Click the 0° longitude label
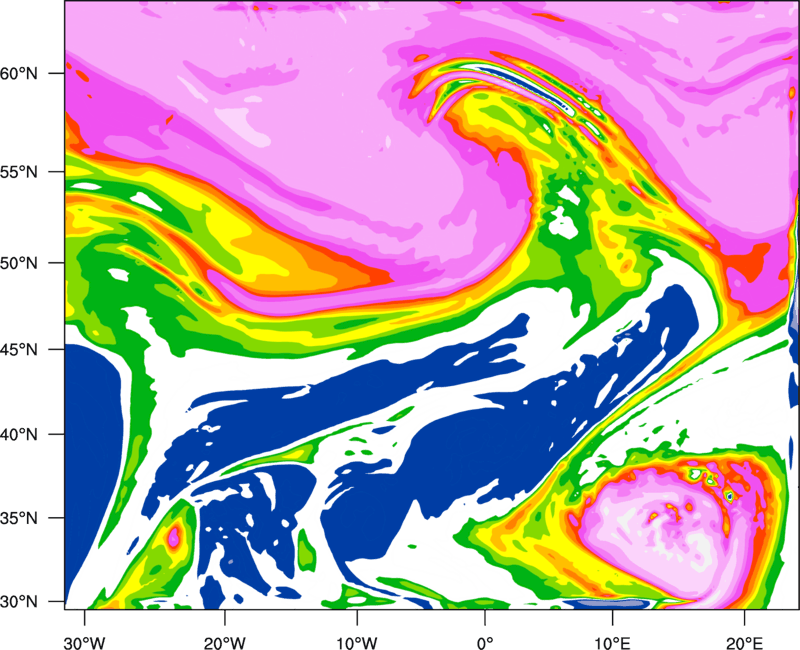800x650 pixels. point(485,643)
